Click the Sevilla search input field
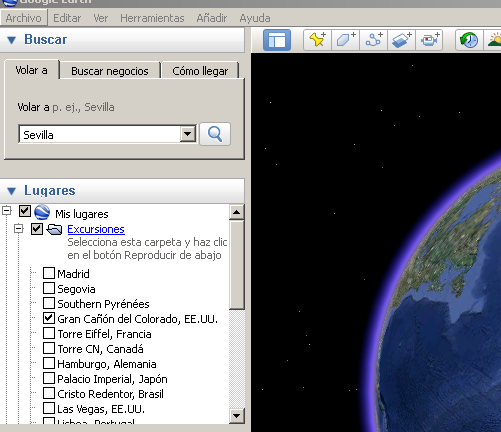The image size is (501, 432). click(x=99, y=134)
